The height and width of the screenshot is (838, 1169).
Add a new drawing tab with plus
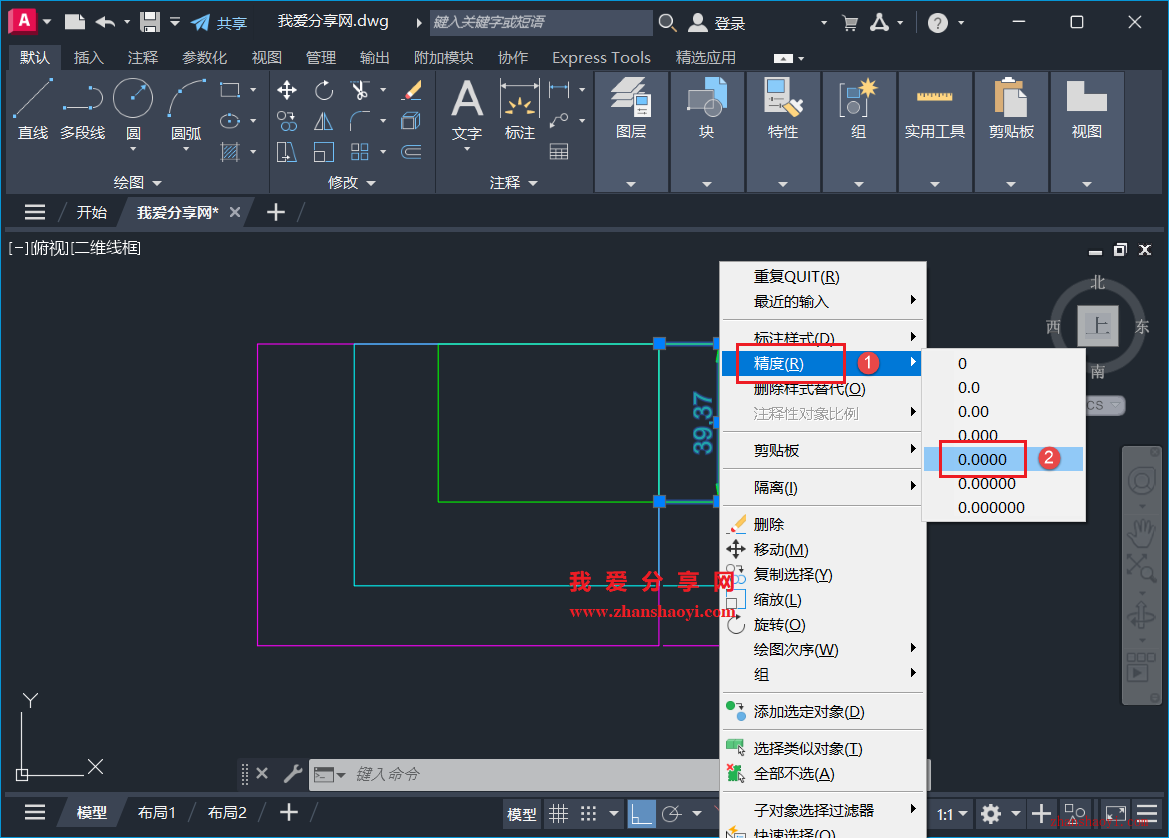click(276, 212)
